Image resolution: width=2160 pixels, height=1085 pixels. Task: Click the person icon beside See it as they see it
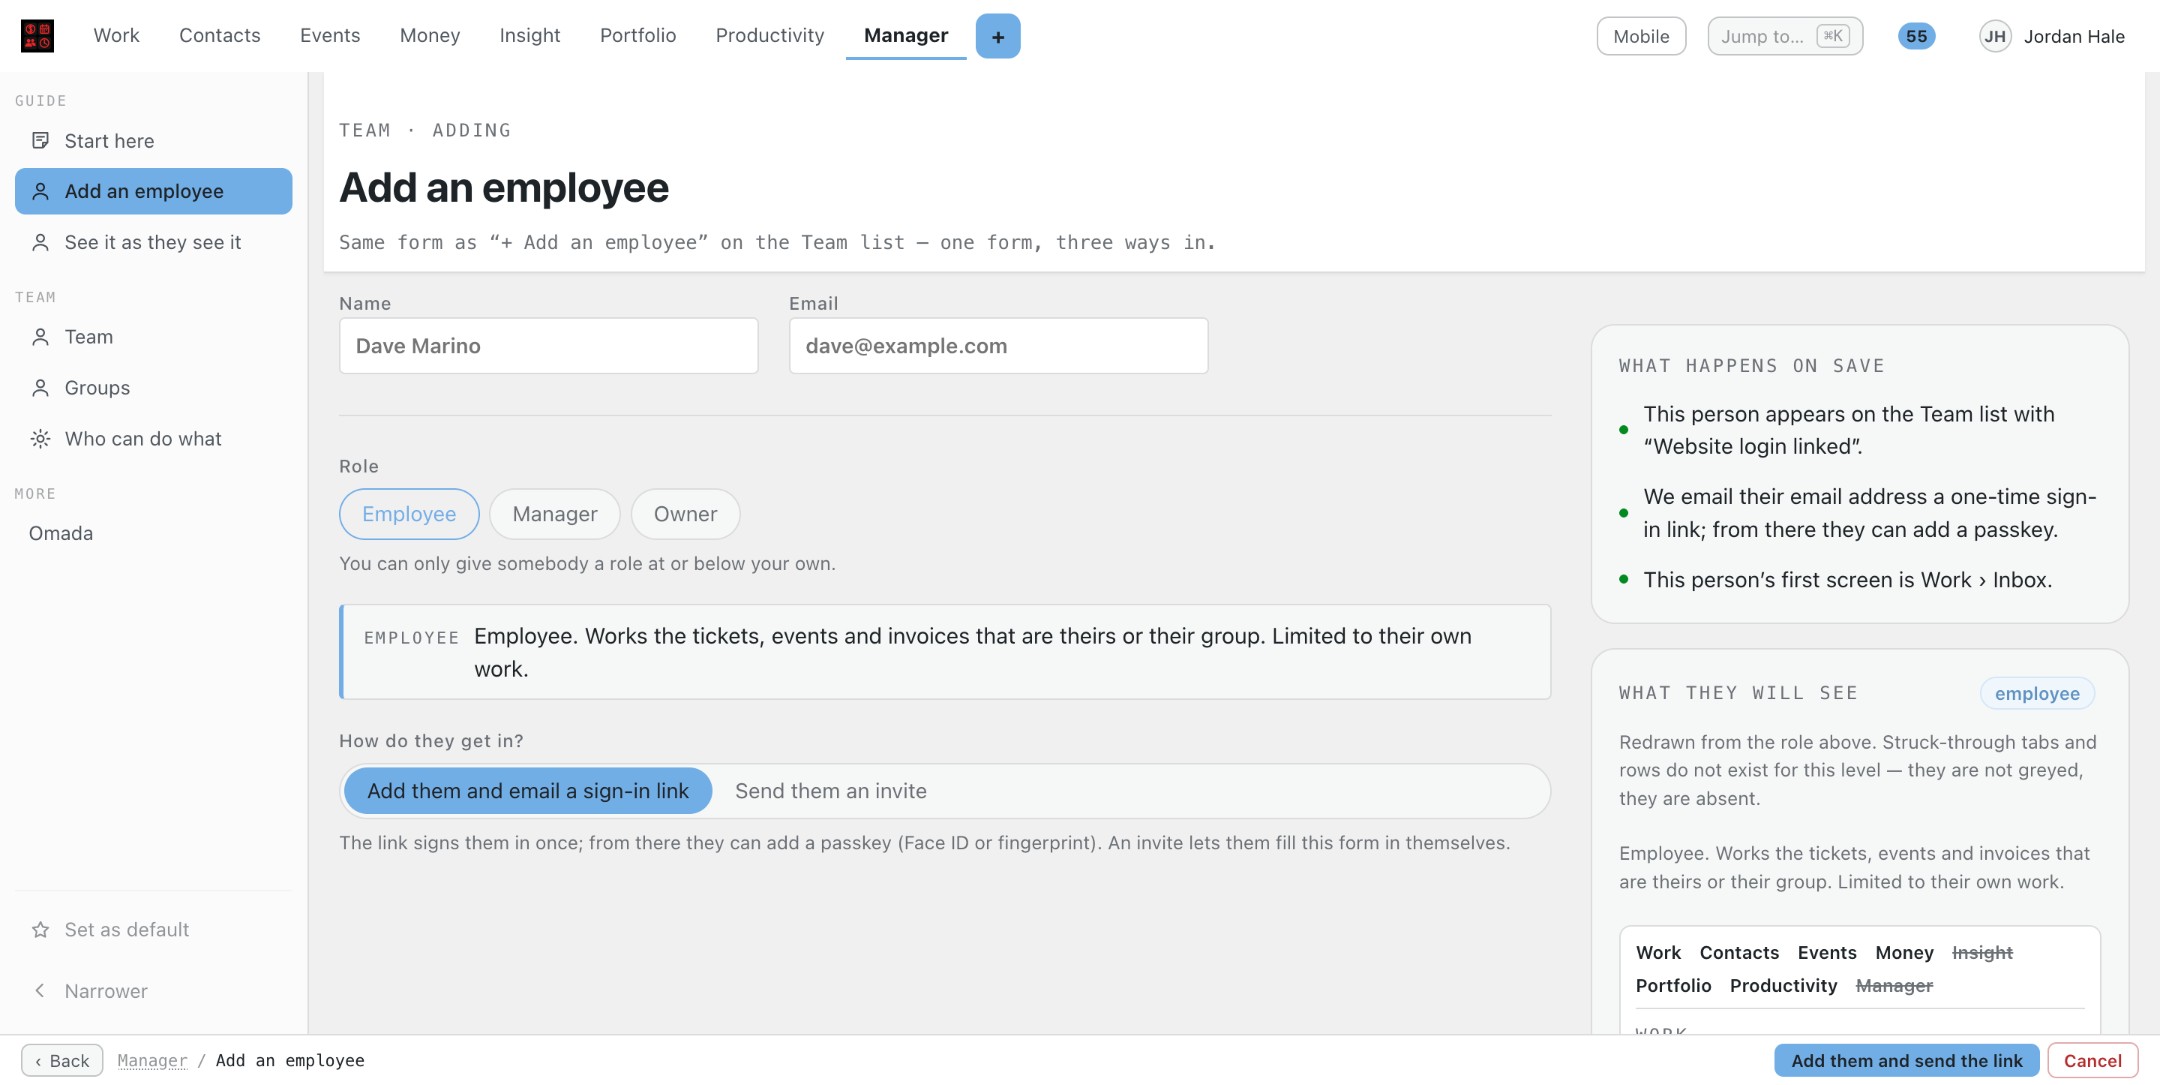coord(40,242)
